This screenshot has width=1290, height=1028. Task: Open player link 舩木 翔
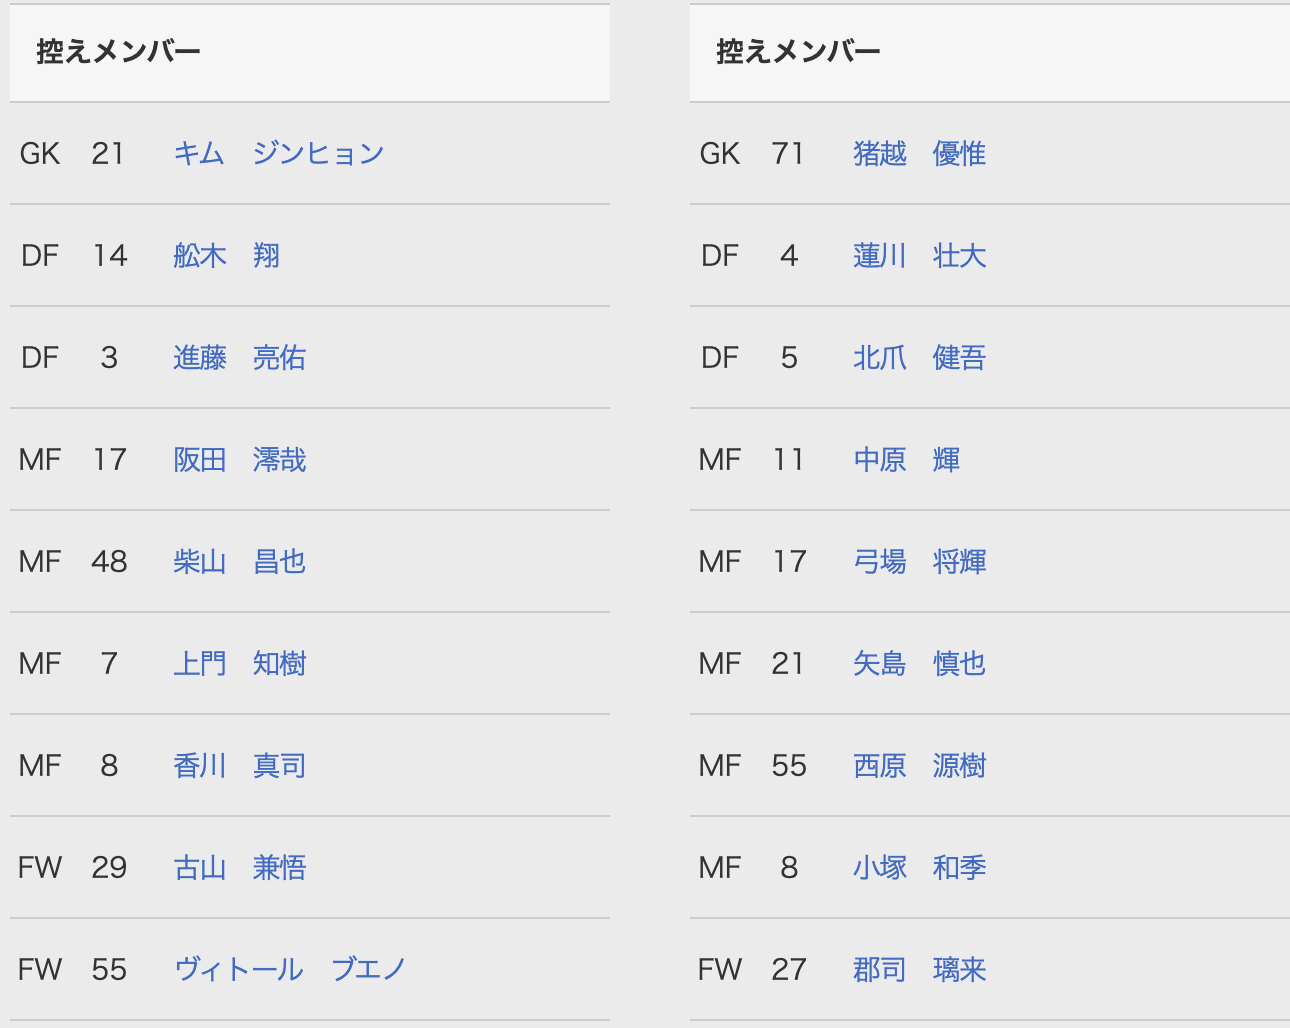[226, 255]
